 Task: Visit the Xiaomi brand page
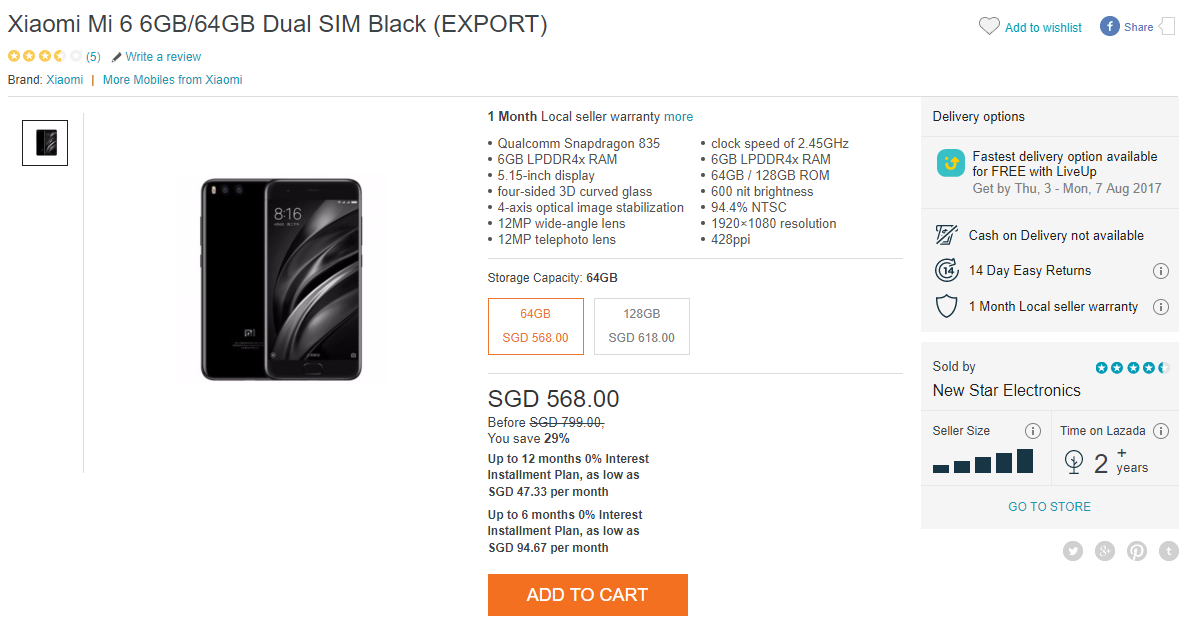64,79
